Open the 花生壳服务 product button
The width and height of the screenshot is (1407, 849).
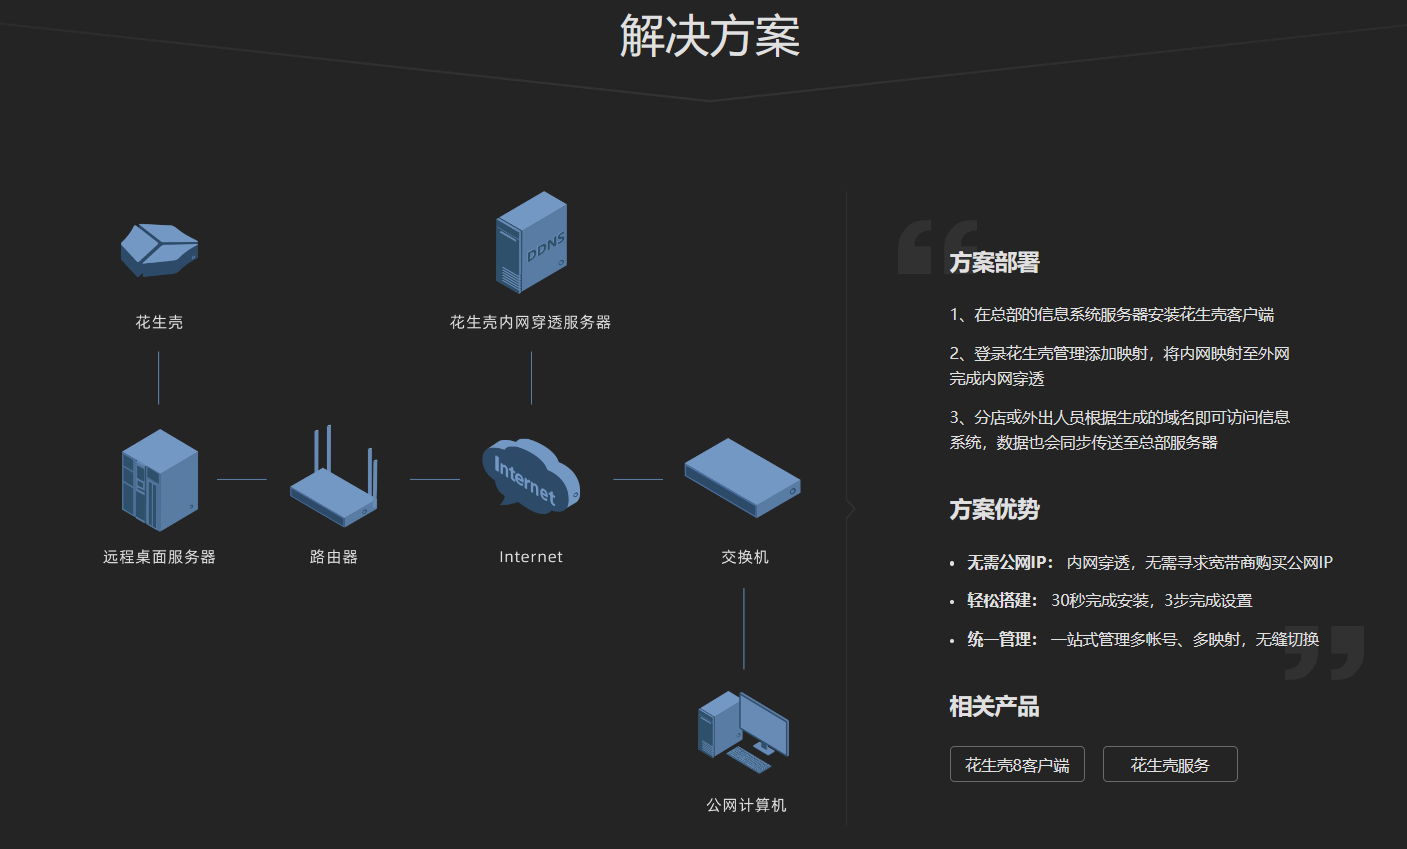[x=1170, y=764]
